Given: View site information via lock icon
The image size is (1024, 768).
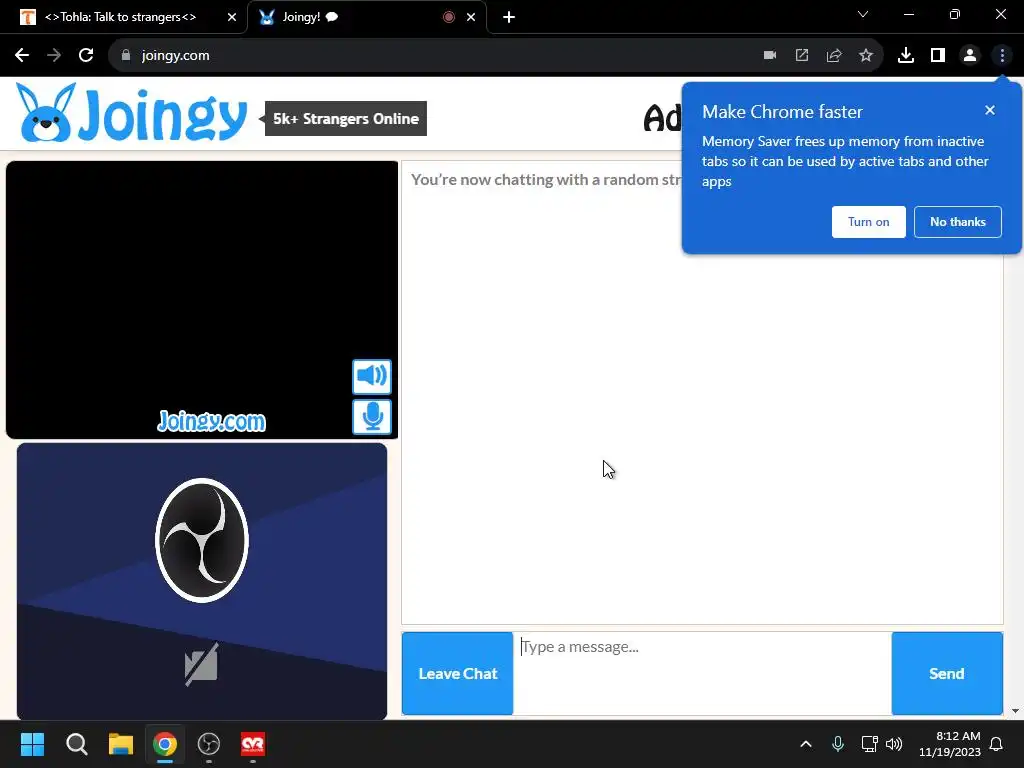Looking at the screenshot, I should tap(126, 56).
